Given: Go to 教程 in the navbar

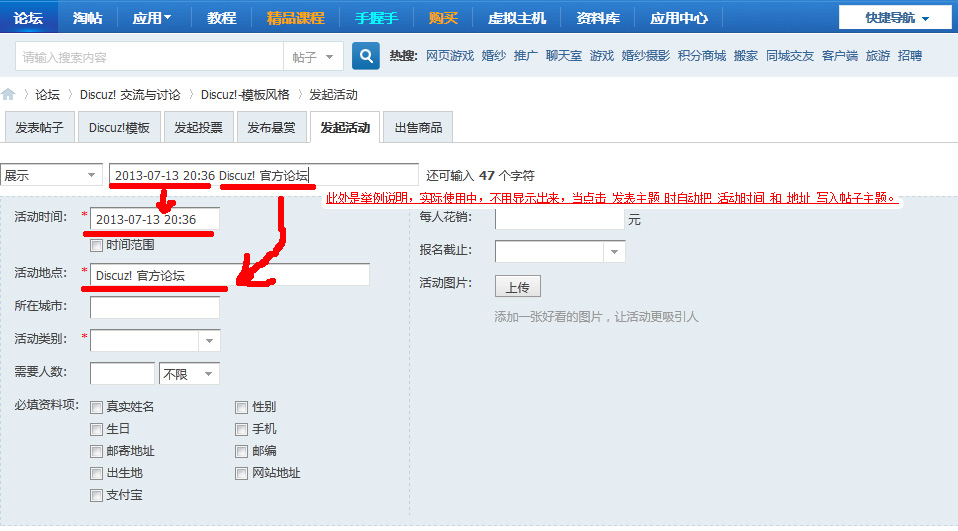Looking at the screenshot, I should click(221, 18).
